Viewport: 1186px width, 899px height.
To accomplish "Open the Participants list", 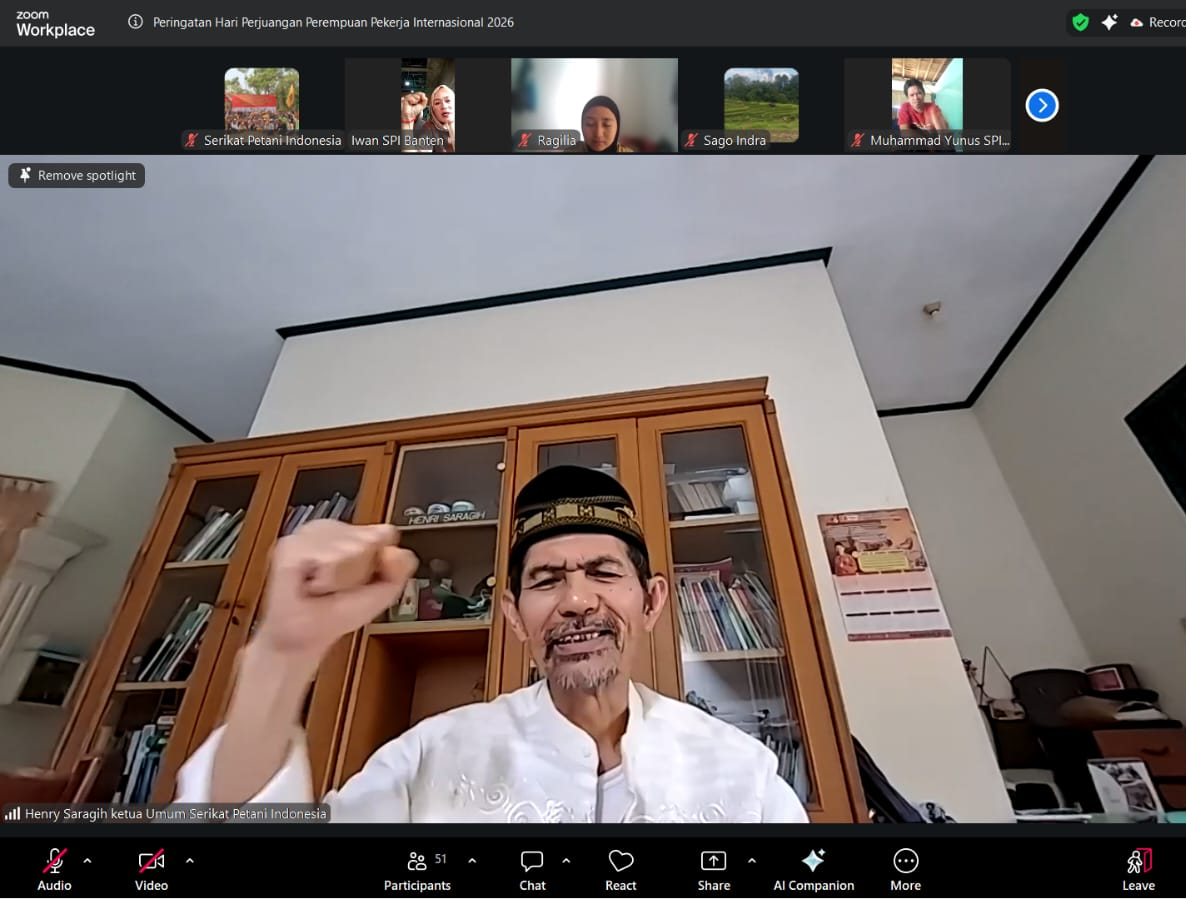I will click(x=418, y=862).
